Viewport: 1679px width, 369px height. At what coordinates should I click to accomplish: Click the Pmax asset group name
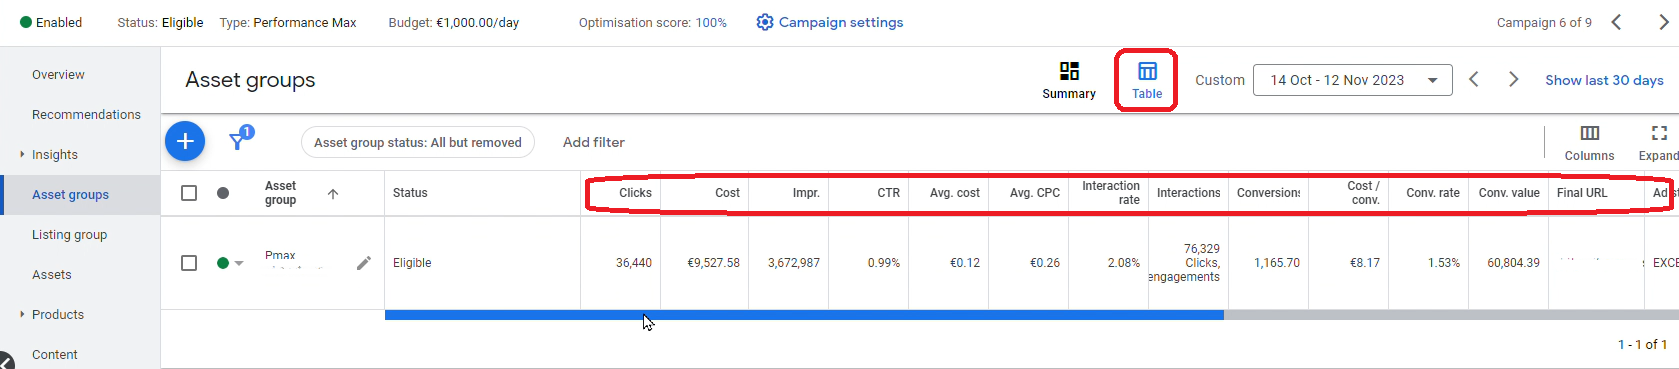(280, 255)
